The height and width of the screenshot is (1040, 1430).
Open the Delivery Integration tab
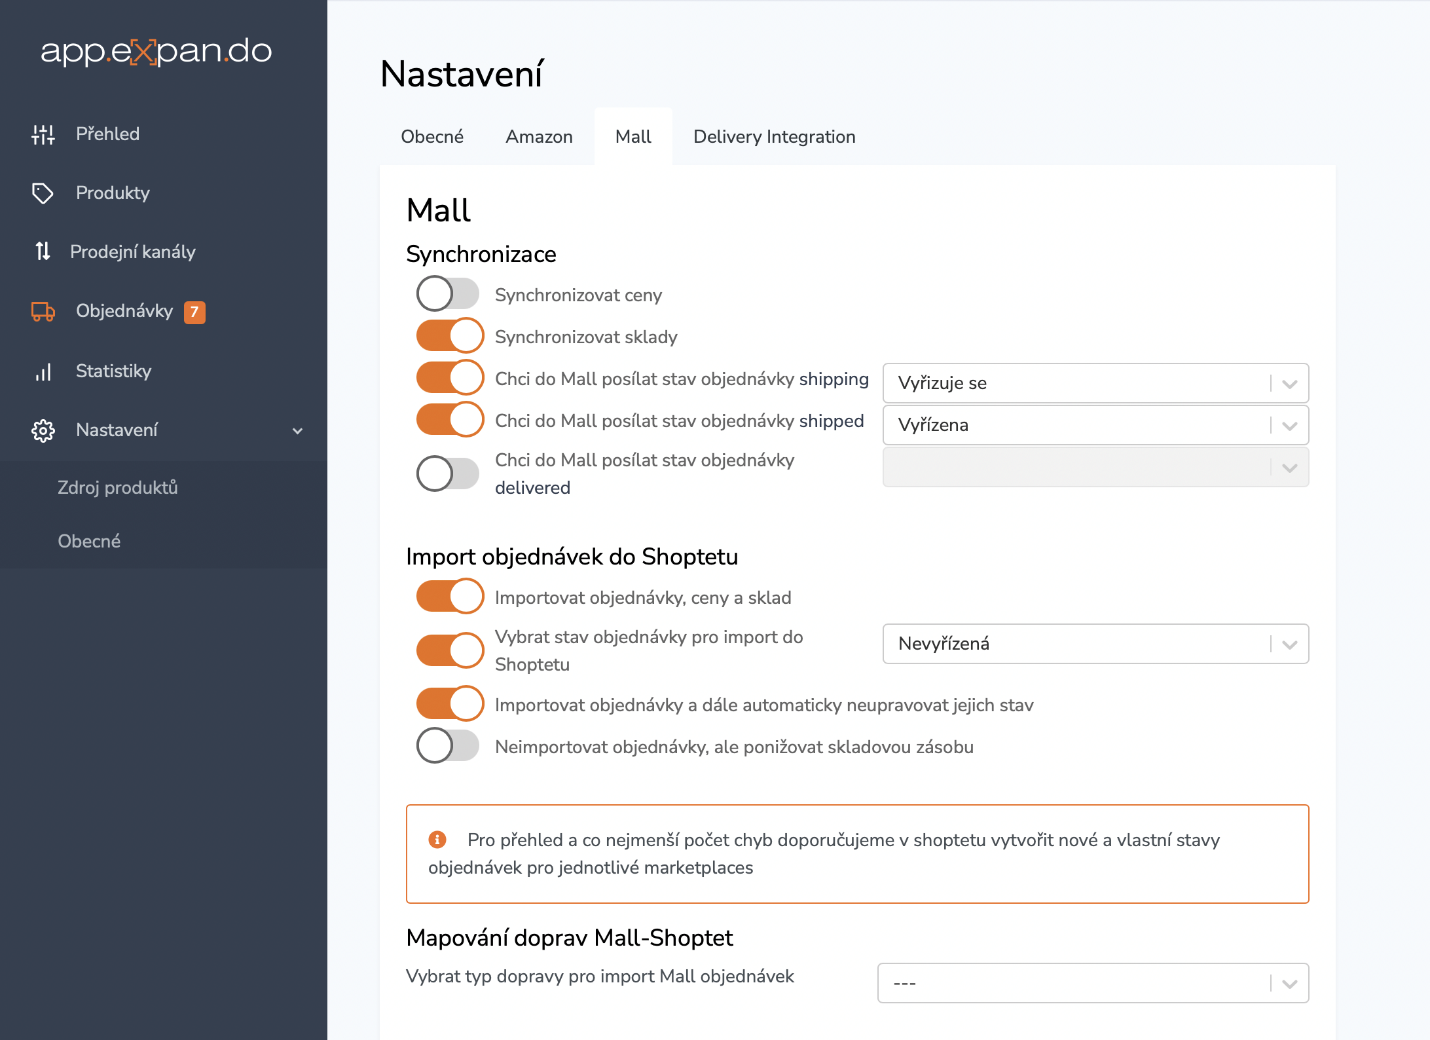coord(774,137)
